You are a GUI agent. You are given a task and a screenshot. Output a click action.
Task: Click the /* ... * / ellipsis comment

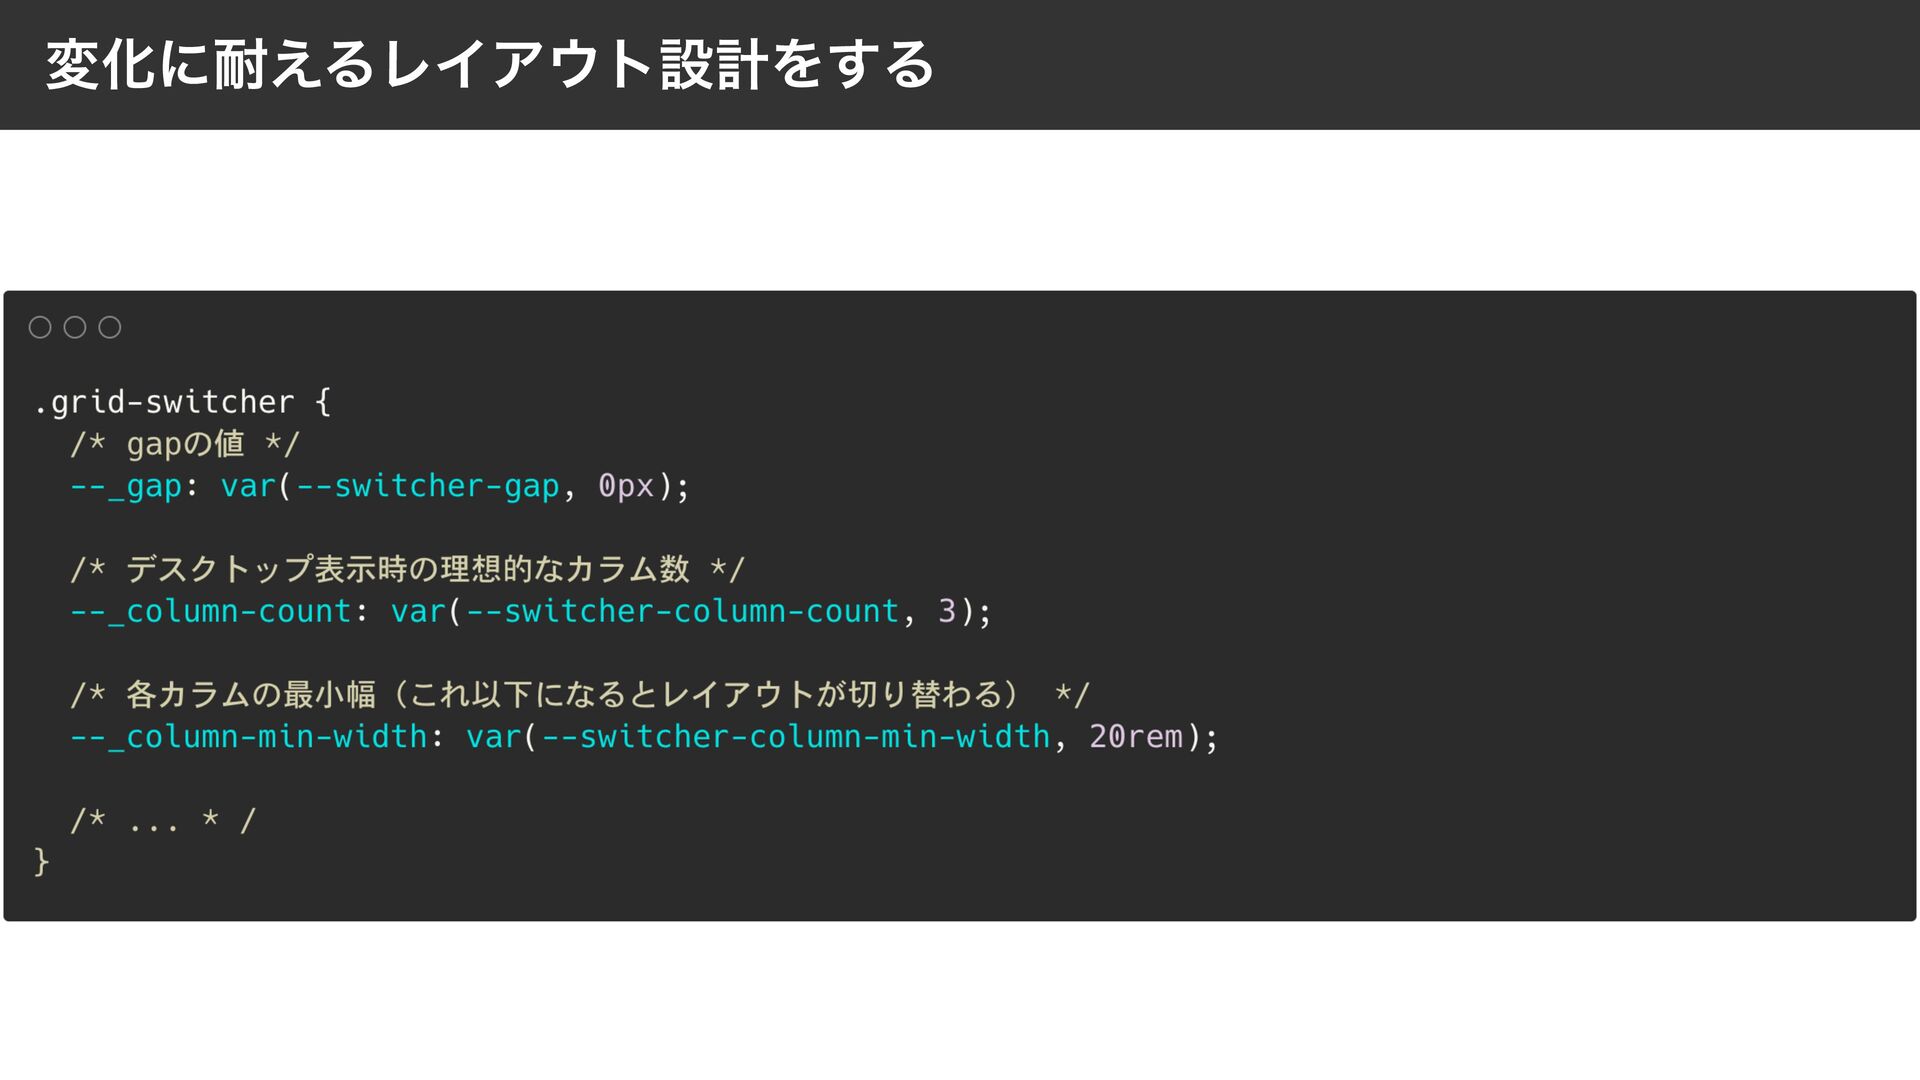click(164, 821)
